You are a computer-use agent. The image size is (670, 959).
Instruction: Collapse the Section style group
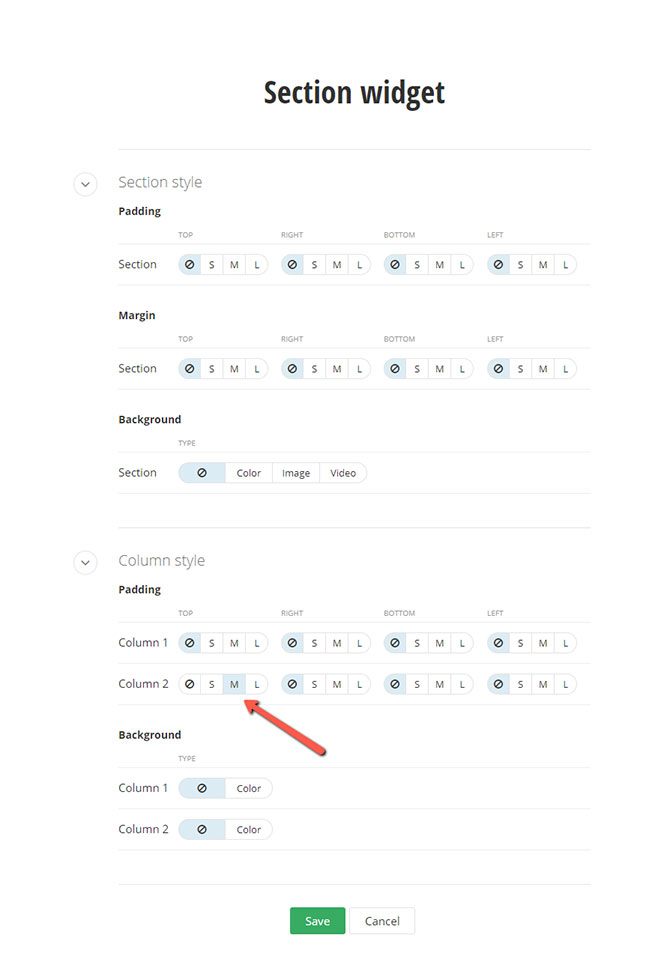click(85, 184)
